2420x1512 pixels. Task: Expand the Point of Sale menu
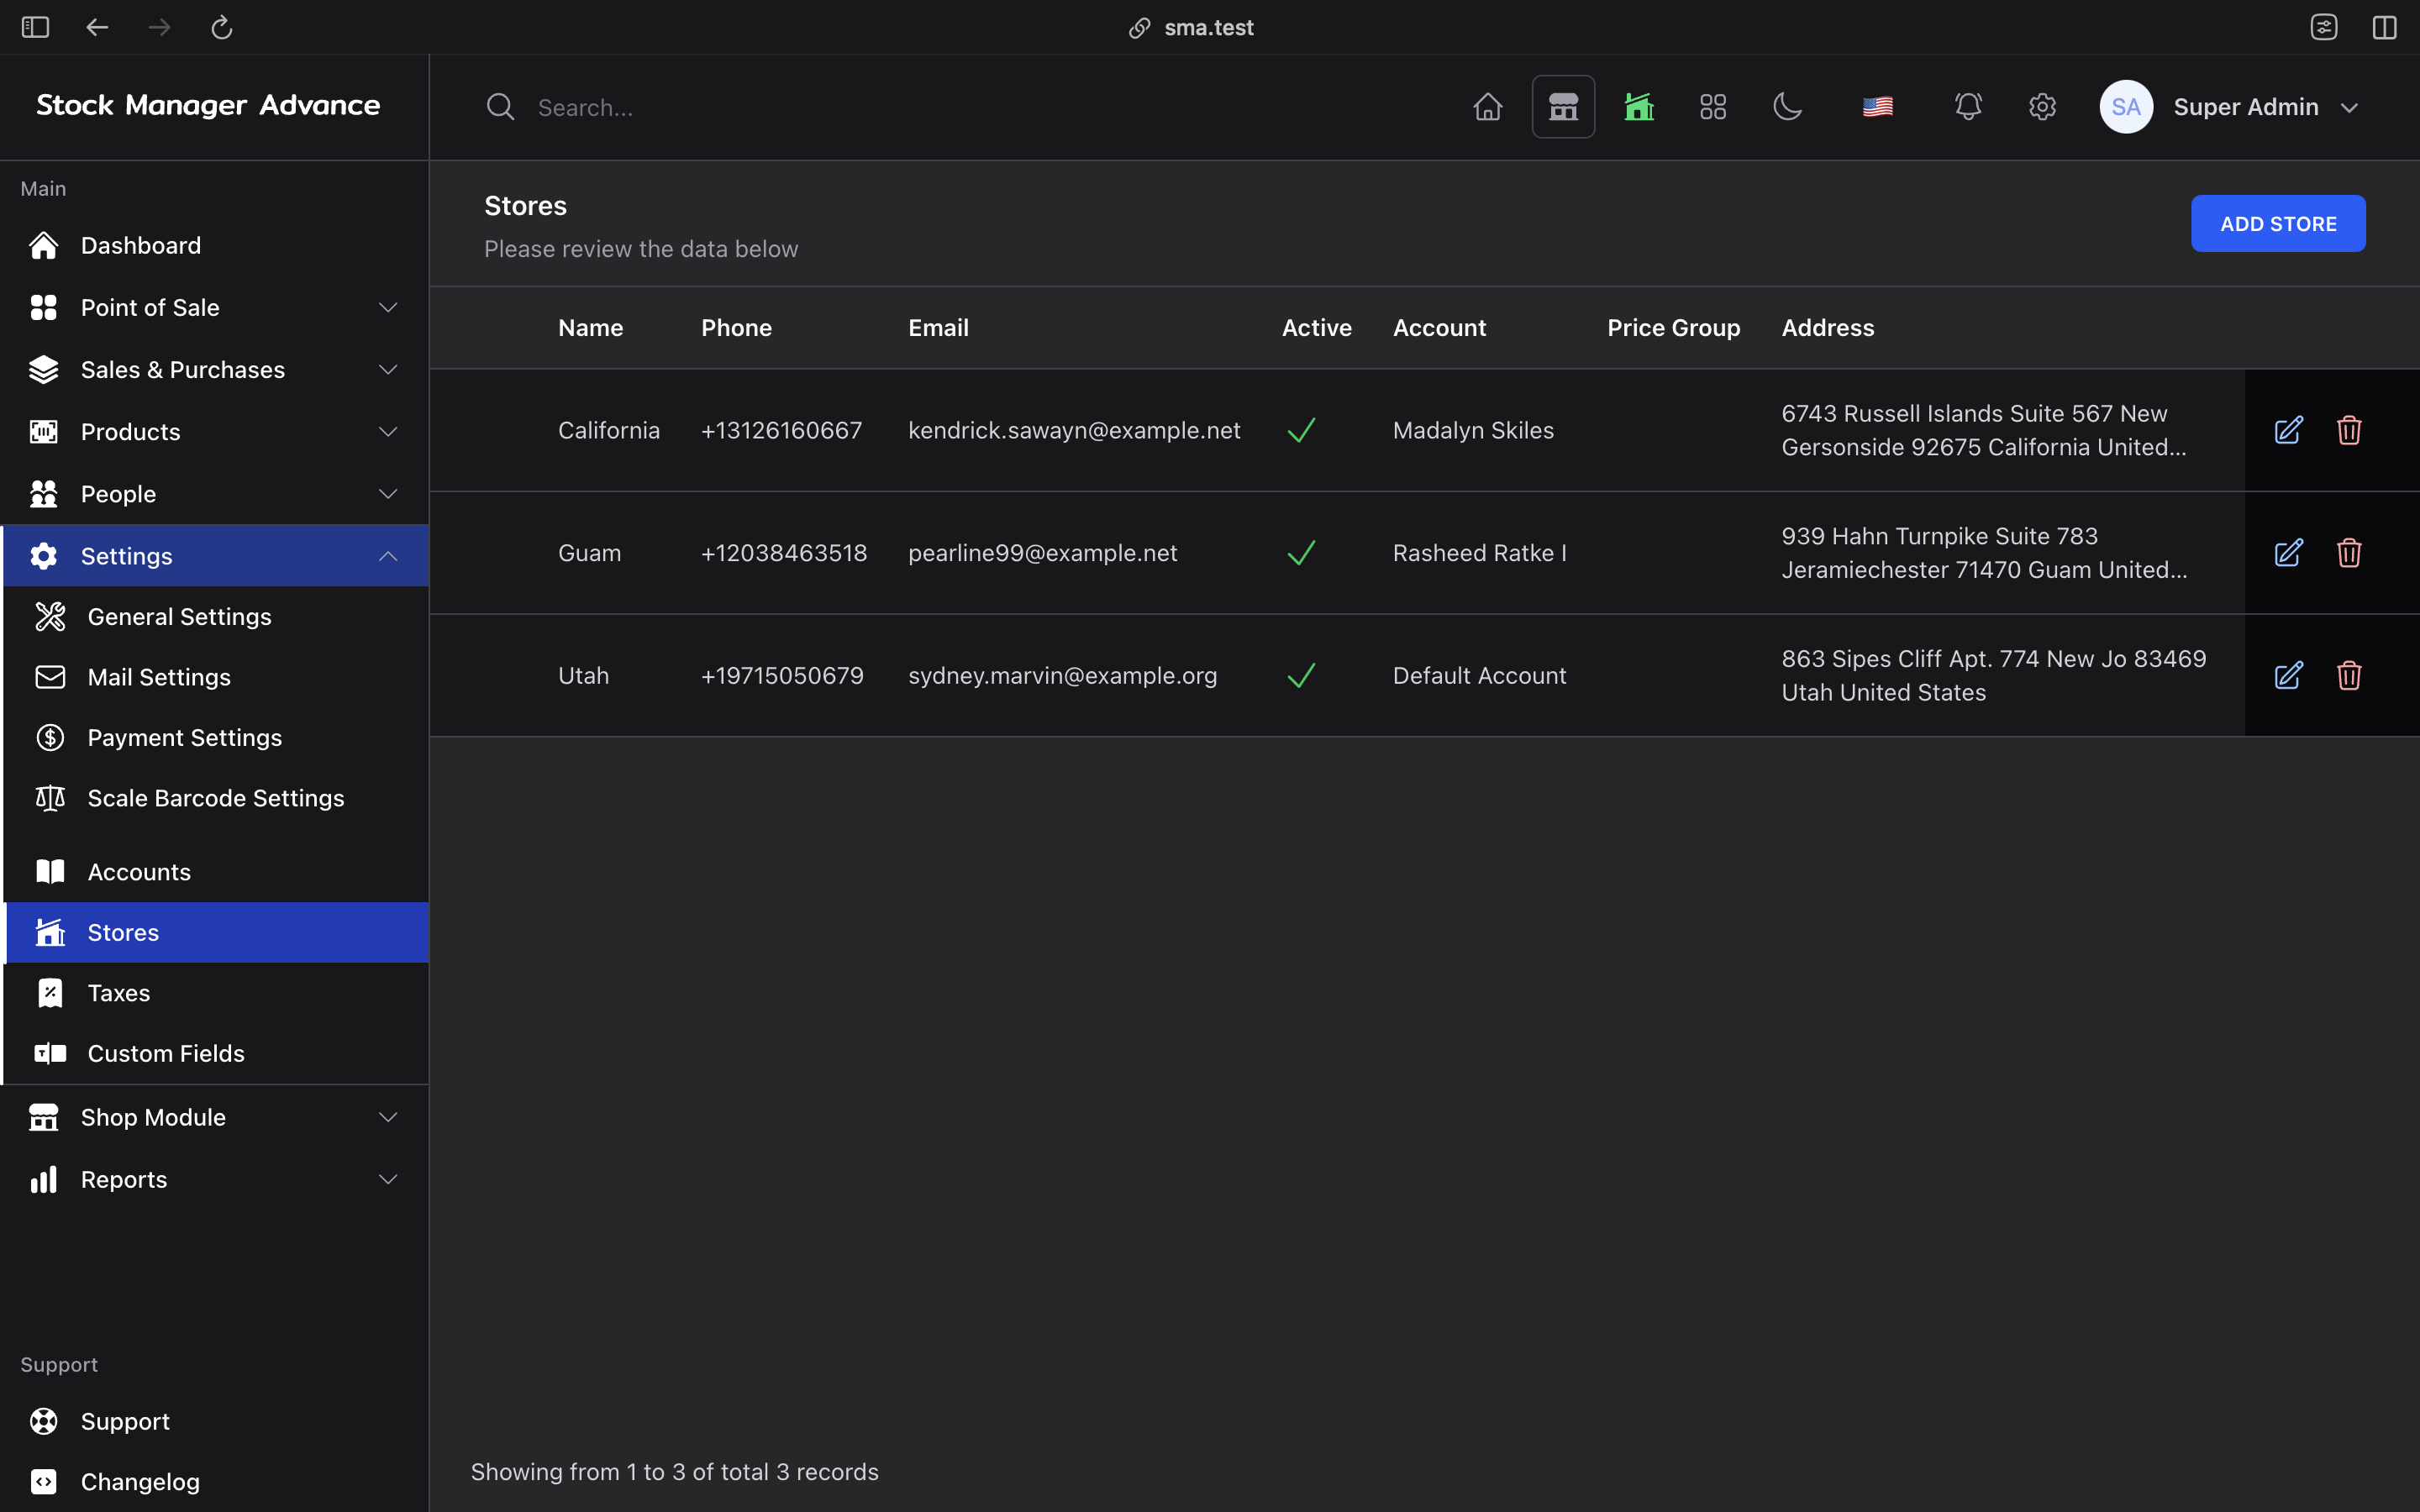(x=214, y=307)
